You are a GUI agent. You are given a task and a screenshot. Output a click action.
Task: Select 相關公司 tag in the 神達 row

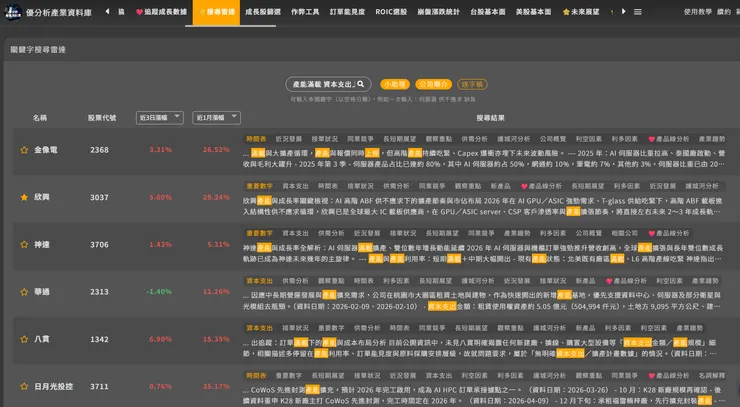(624, 233)
